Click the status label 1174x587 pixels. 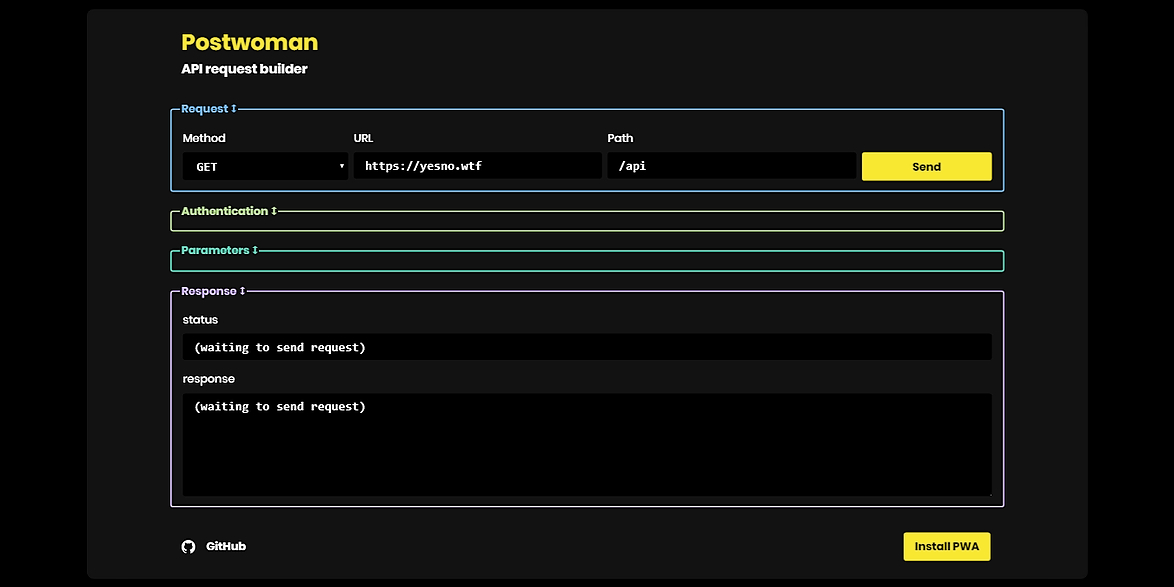click(x=200, y=320)
